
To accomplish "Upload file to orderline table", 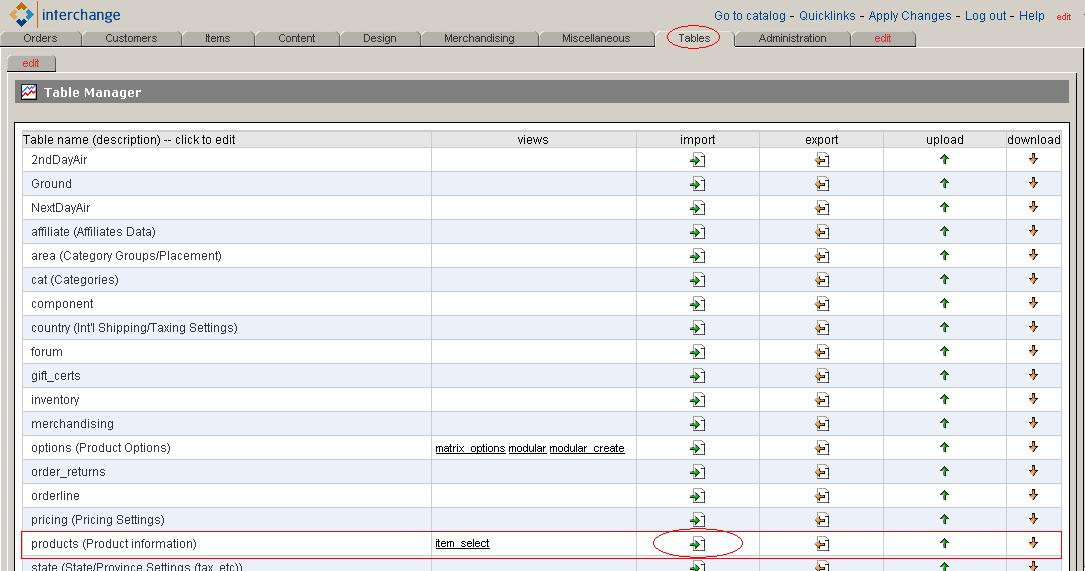I will click(x=944, y=496).
